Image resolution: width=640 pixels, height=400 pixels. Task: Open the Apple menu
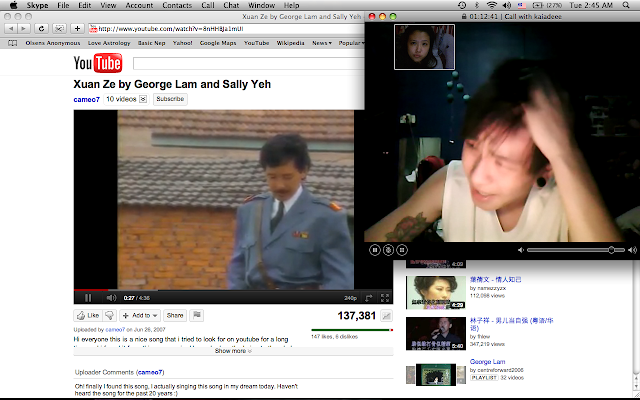(13, 5)
